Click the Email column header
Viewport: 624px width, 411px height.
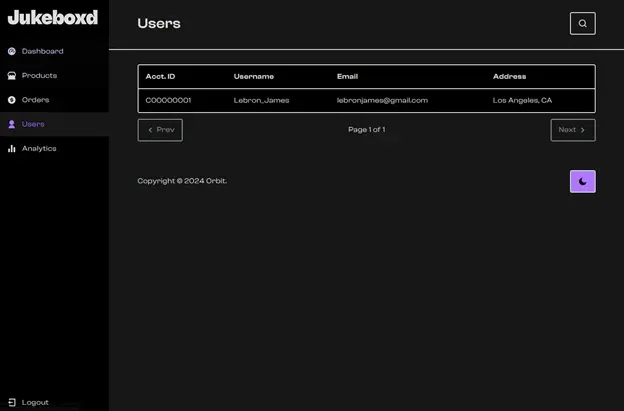[347, 76]
